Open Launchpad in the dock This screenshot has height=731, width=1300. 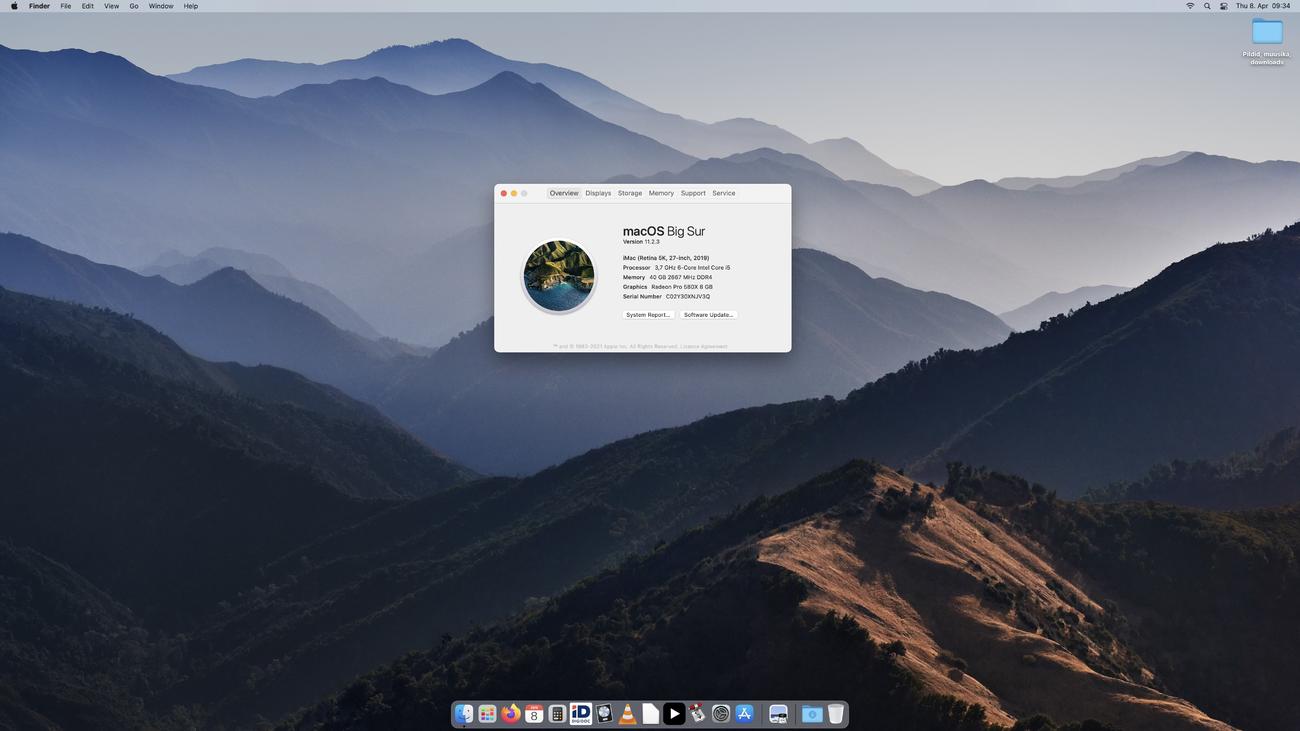point(487,714)
